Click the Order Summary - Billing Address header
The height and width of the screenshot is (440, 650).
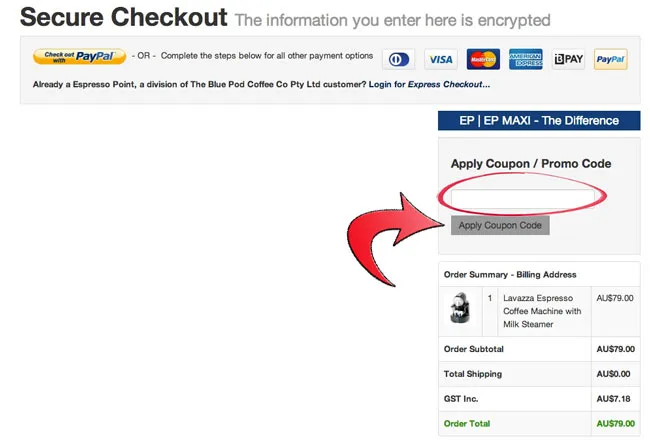pyautogui.click(x=510, y=275)
